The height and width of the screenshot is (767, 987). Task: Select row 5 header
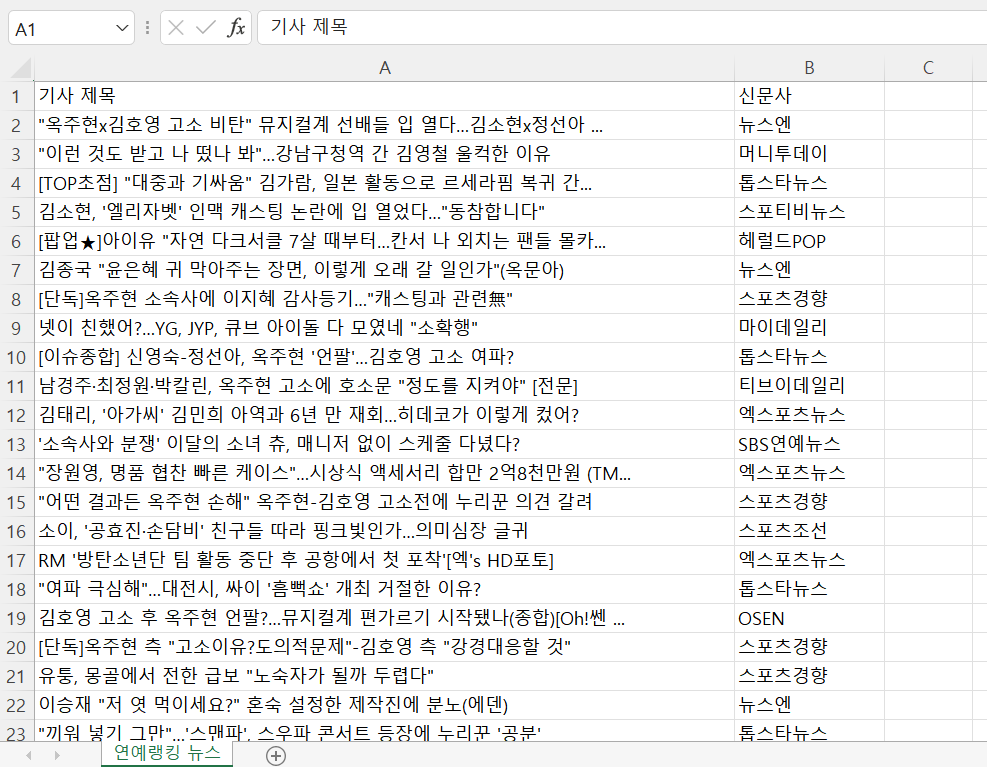coord(16,212)
